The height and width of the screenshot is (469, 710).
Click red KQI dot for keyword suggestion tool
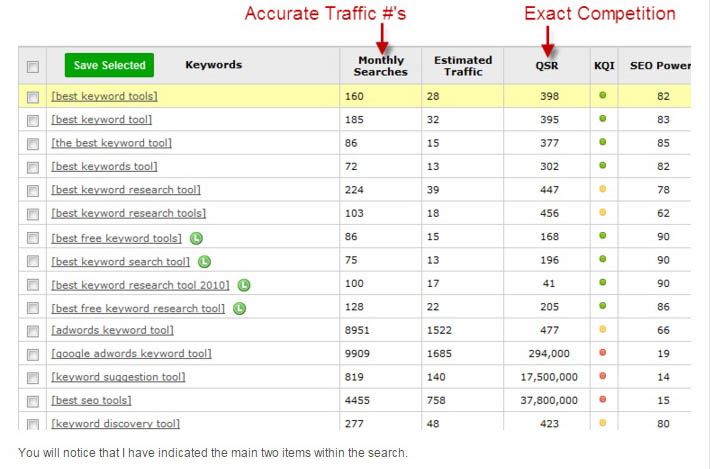tap(603, 376)
